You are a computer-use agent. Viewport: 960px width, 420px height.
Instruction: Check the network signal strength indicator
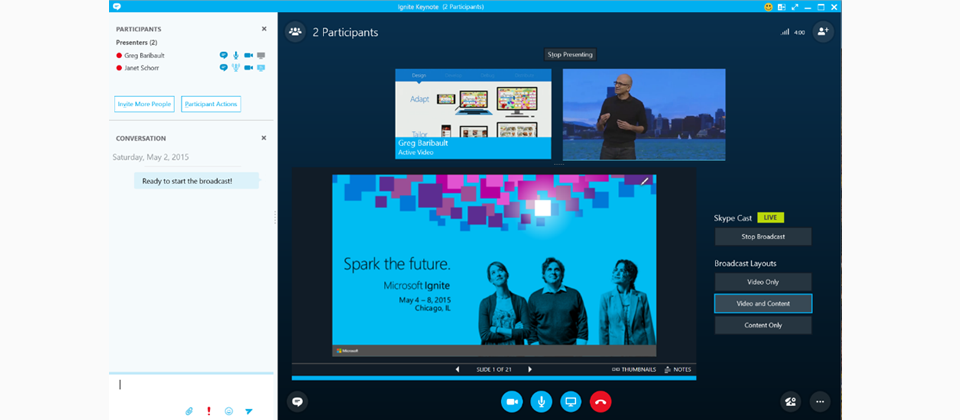tap(785, 32)
